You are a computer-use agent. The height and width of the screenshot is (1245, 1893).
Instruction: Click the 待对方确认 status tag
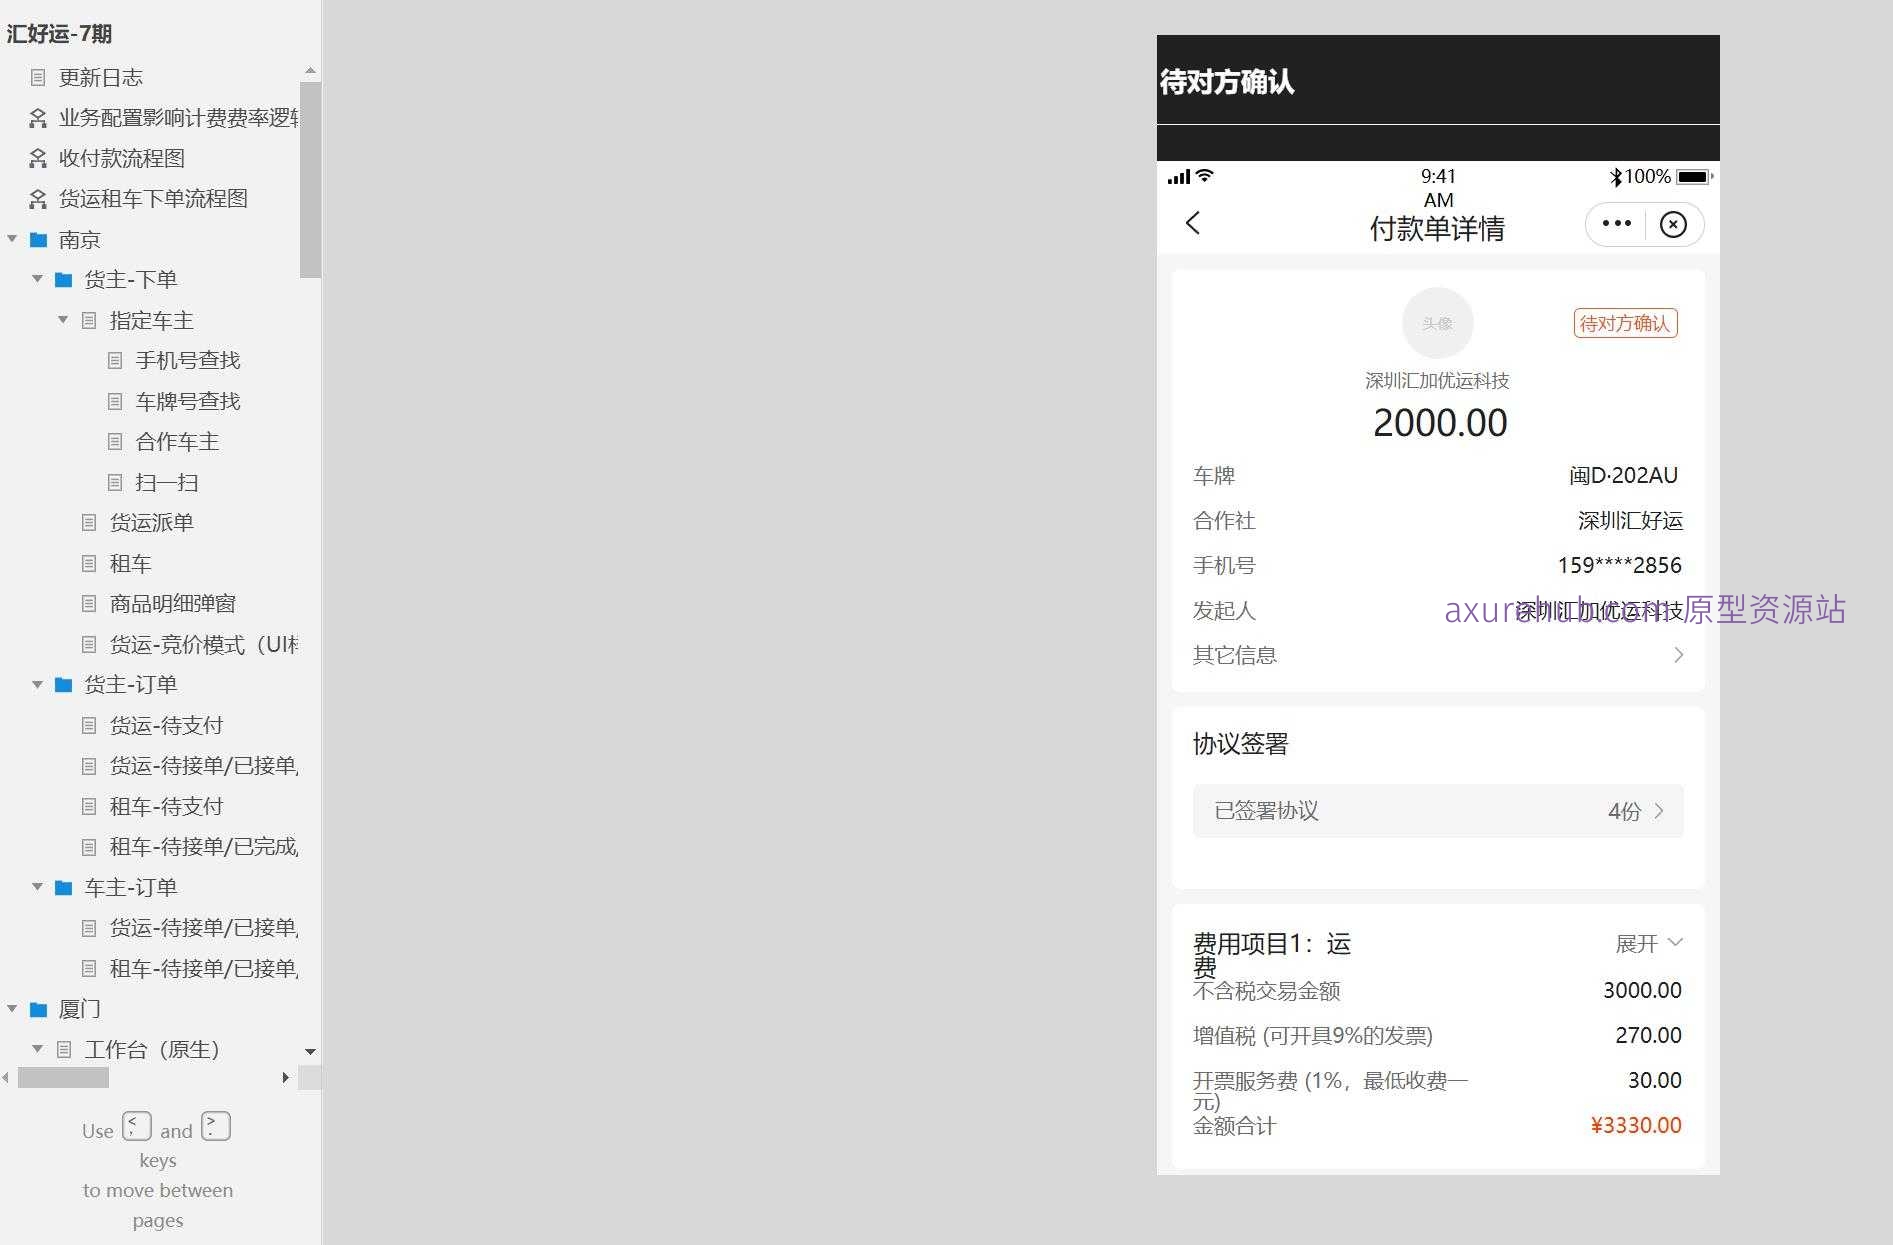click(1625, 323)
